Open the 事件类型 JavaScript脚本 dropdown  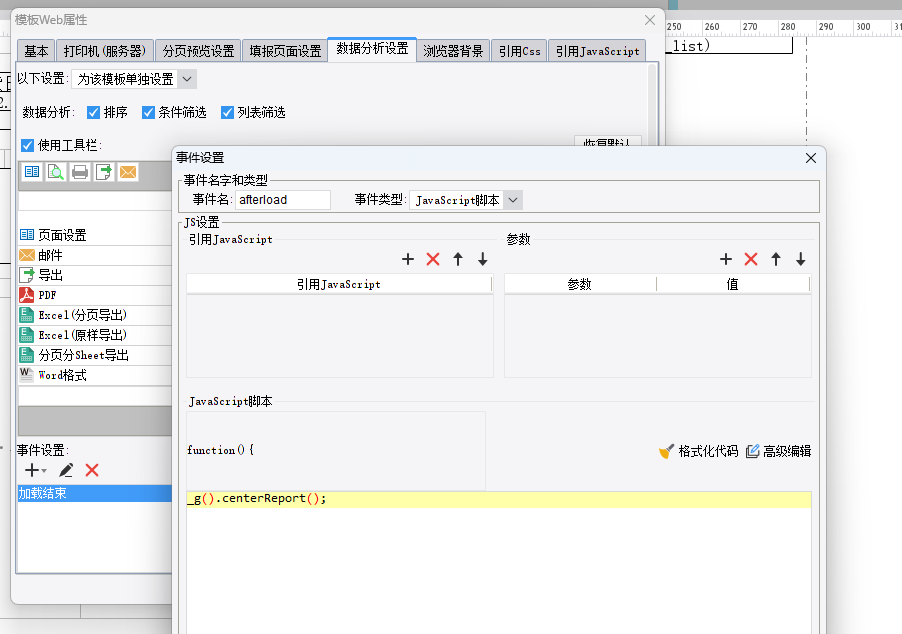coord(513,200)
